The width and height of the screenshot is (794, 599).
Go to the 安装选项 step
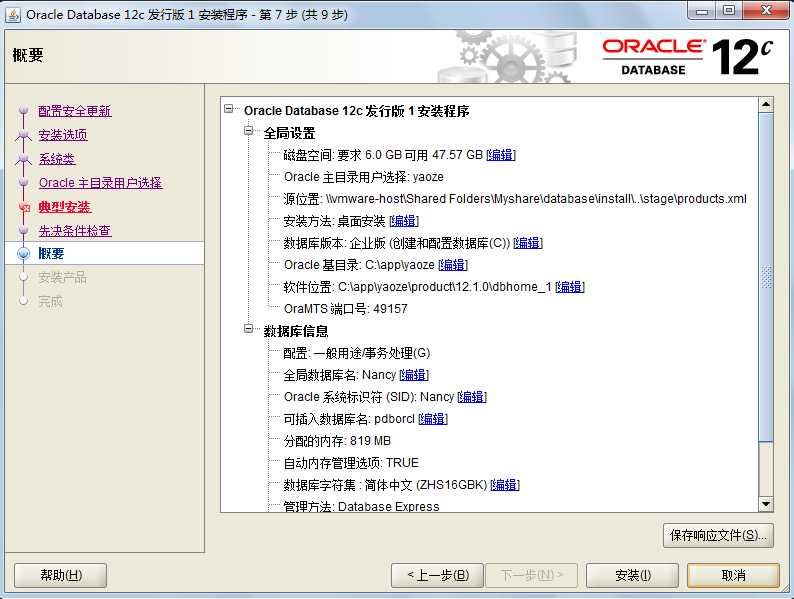pyautogui.click(x=63, y=135)
